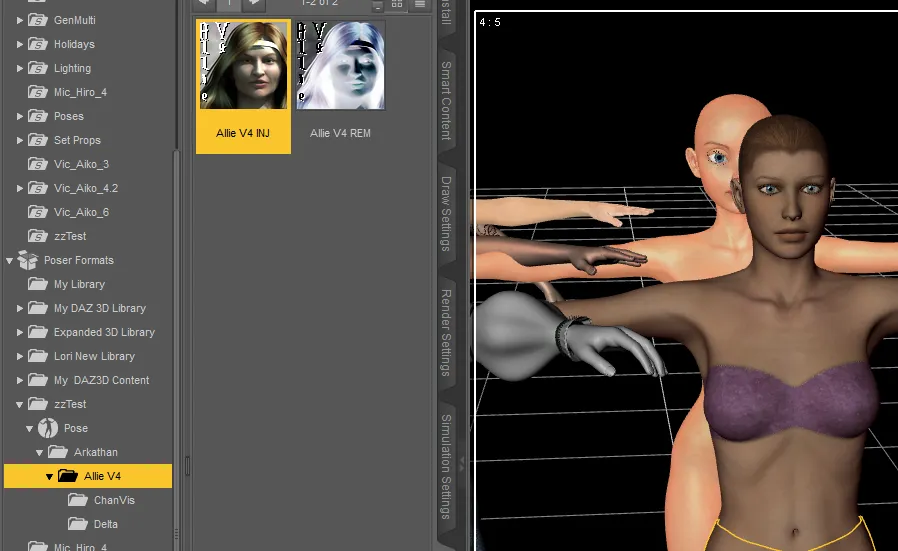
Task: Collapse the Poser Formats section
Action: [9, 260]
